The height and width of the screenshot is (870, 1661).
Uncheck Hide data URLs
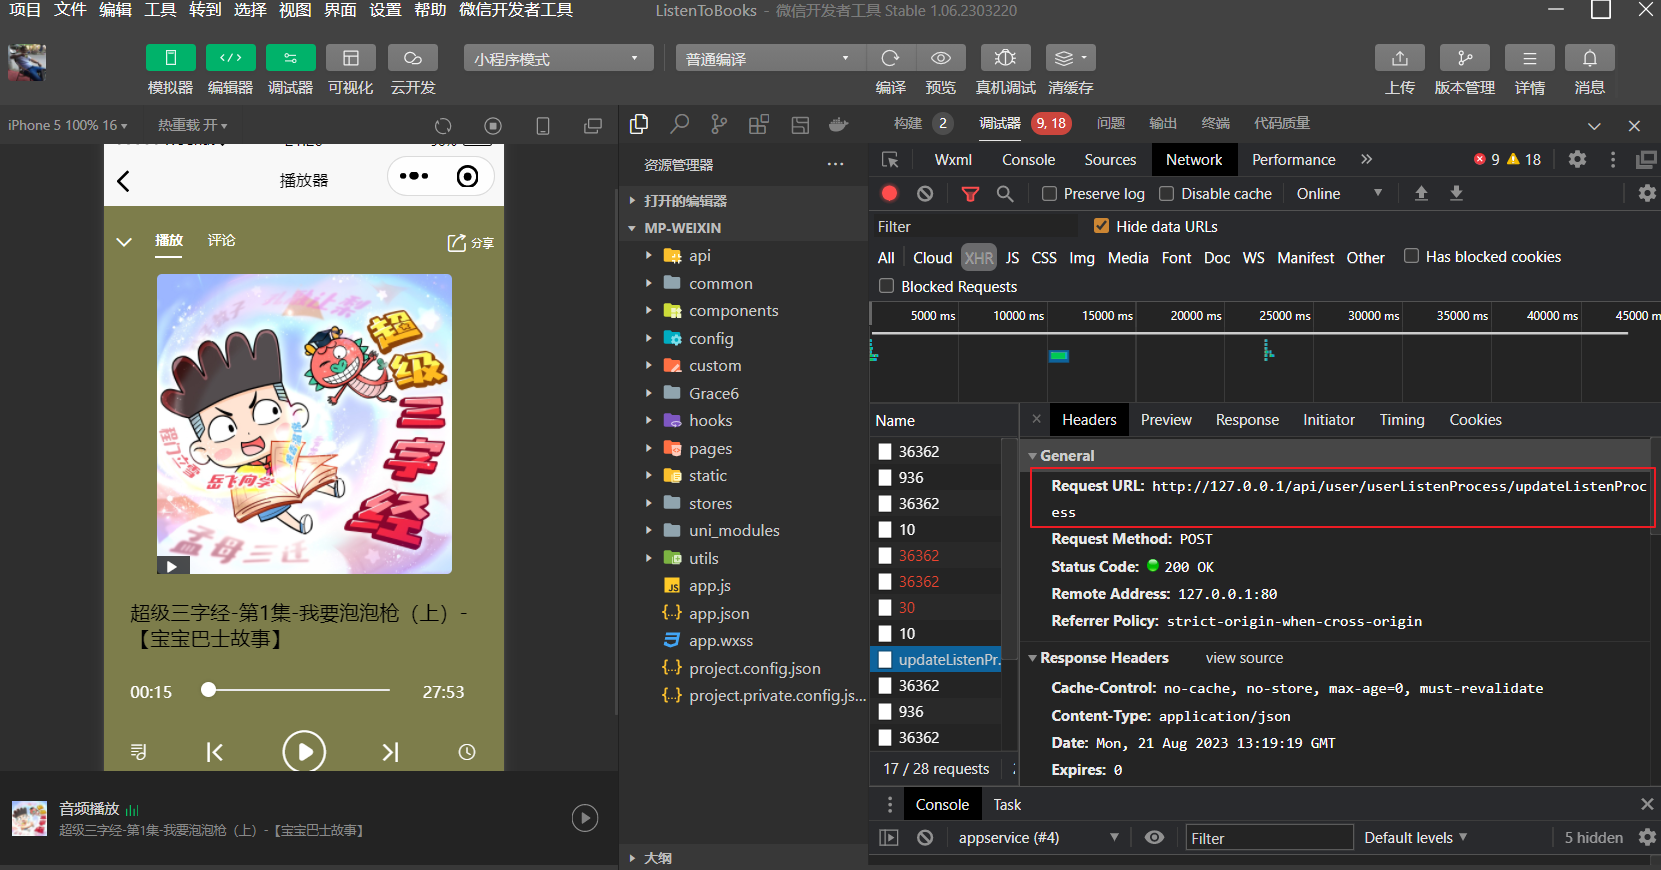(x=1101, y=226)
